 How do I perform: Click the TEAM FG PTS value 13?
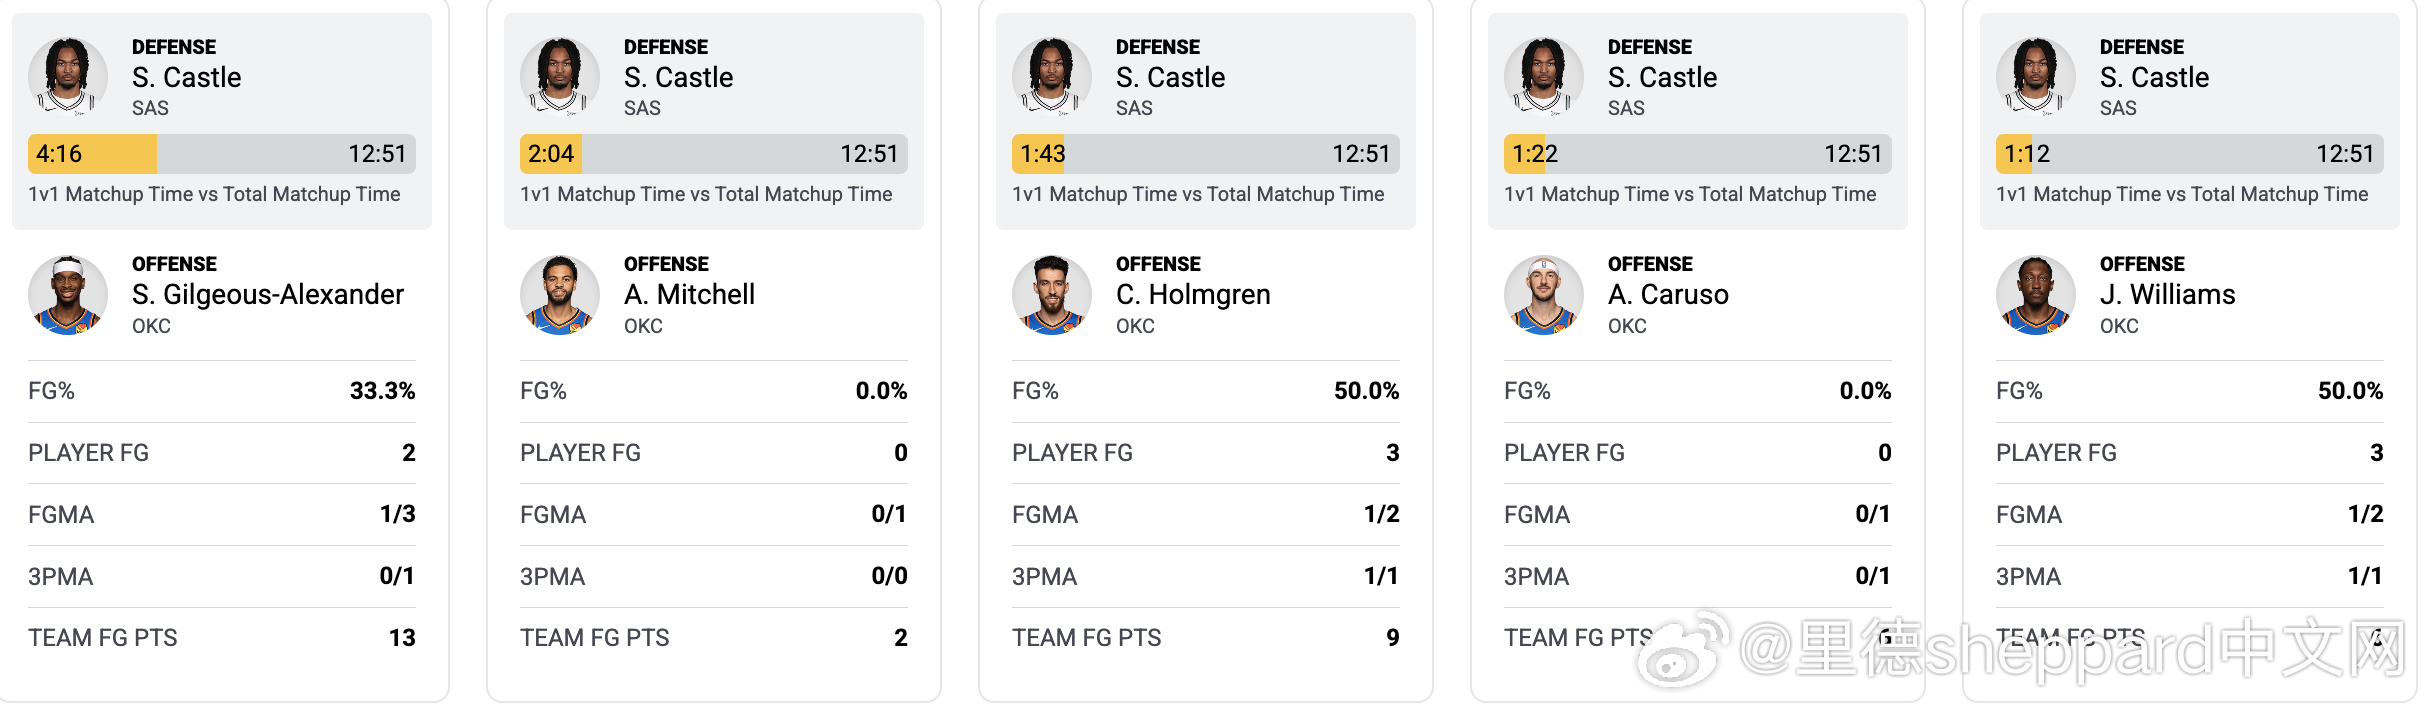tap(402, 638)
